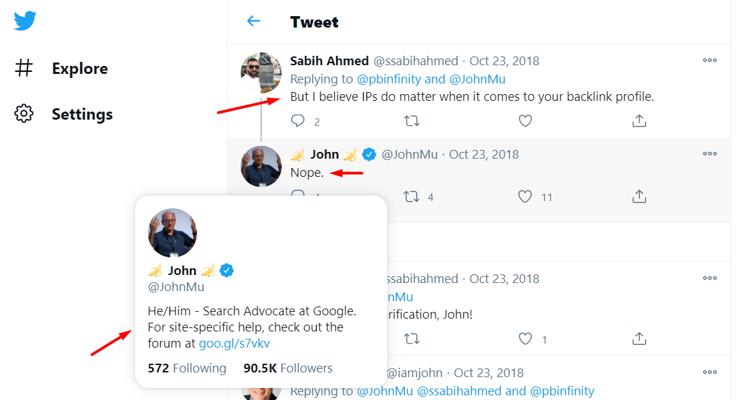Like Sabih Ahmed's backlink tweet
The width and height of the screenshot is (755, 400).
pyautogui.click(x=525, y=121)
